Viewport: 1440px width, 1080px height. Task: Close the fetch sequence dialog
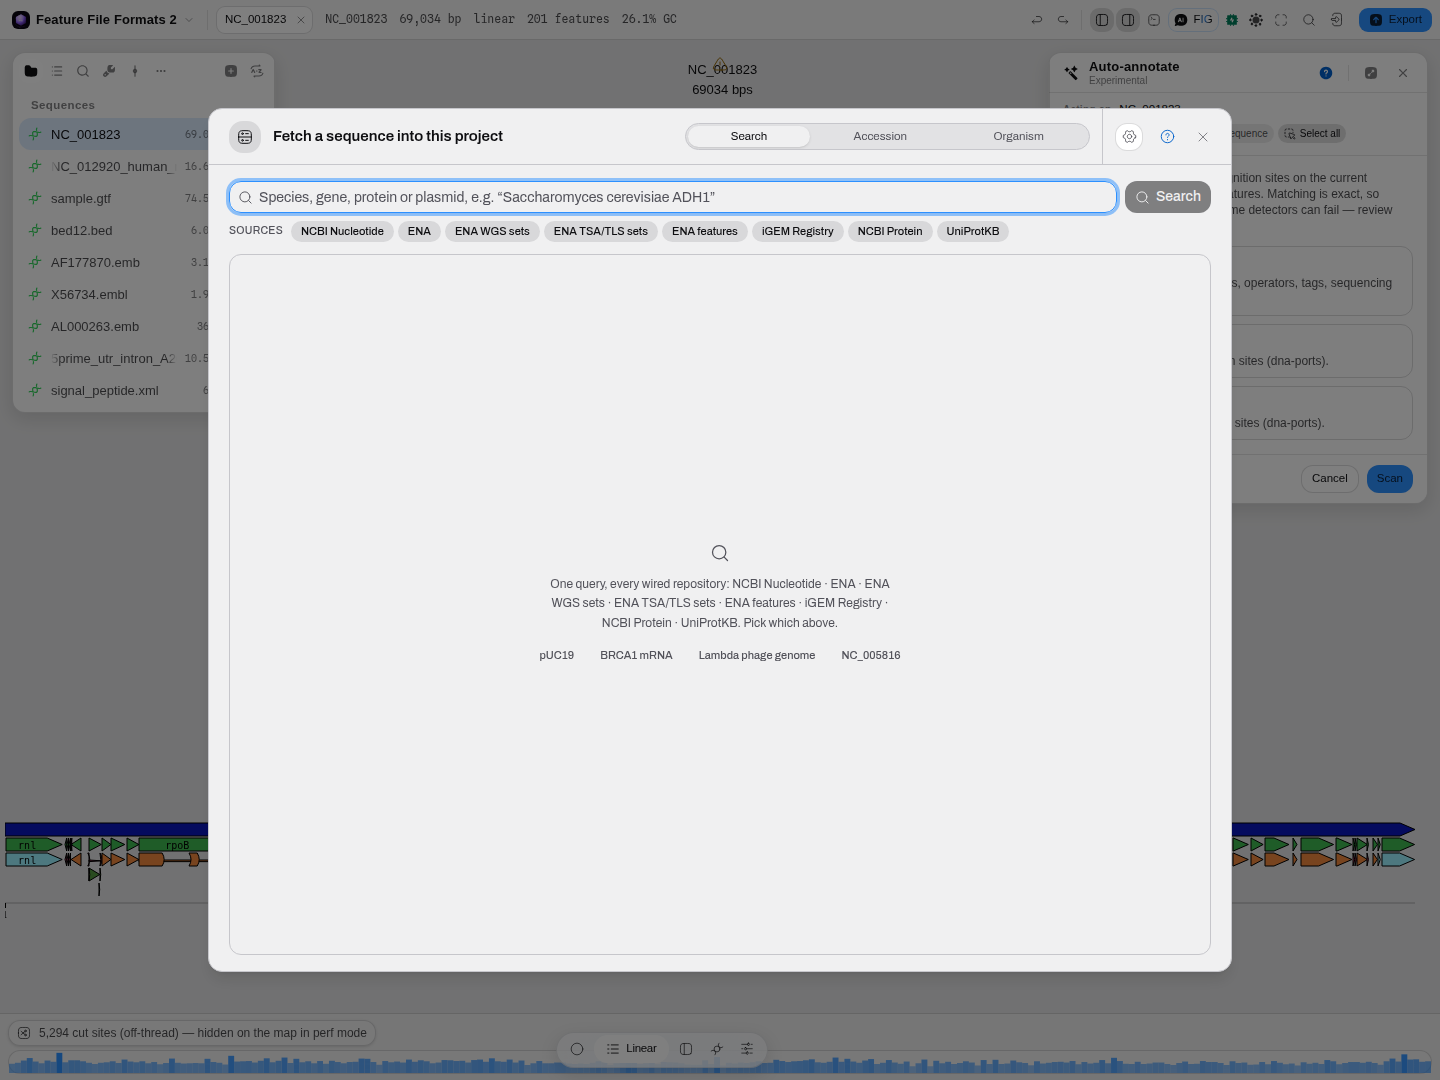(x=1203, y=137)
